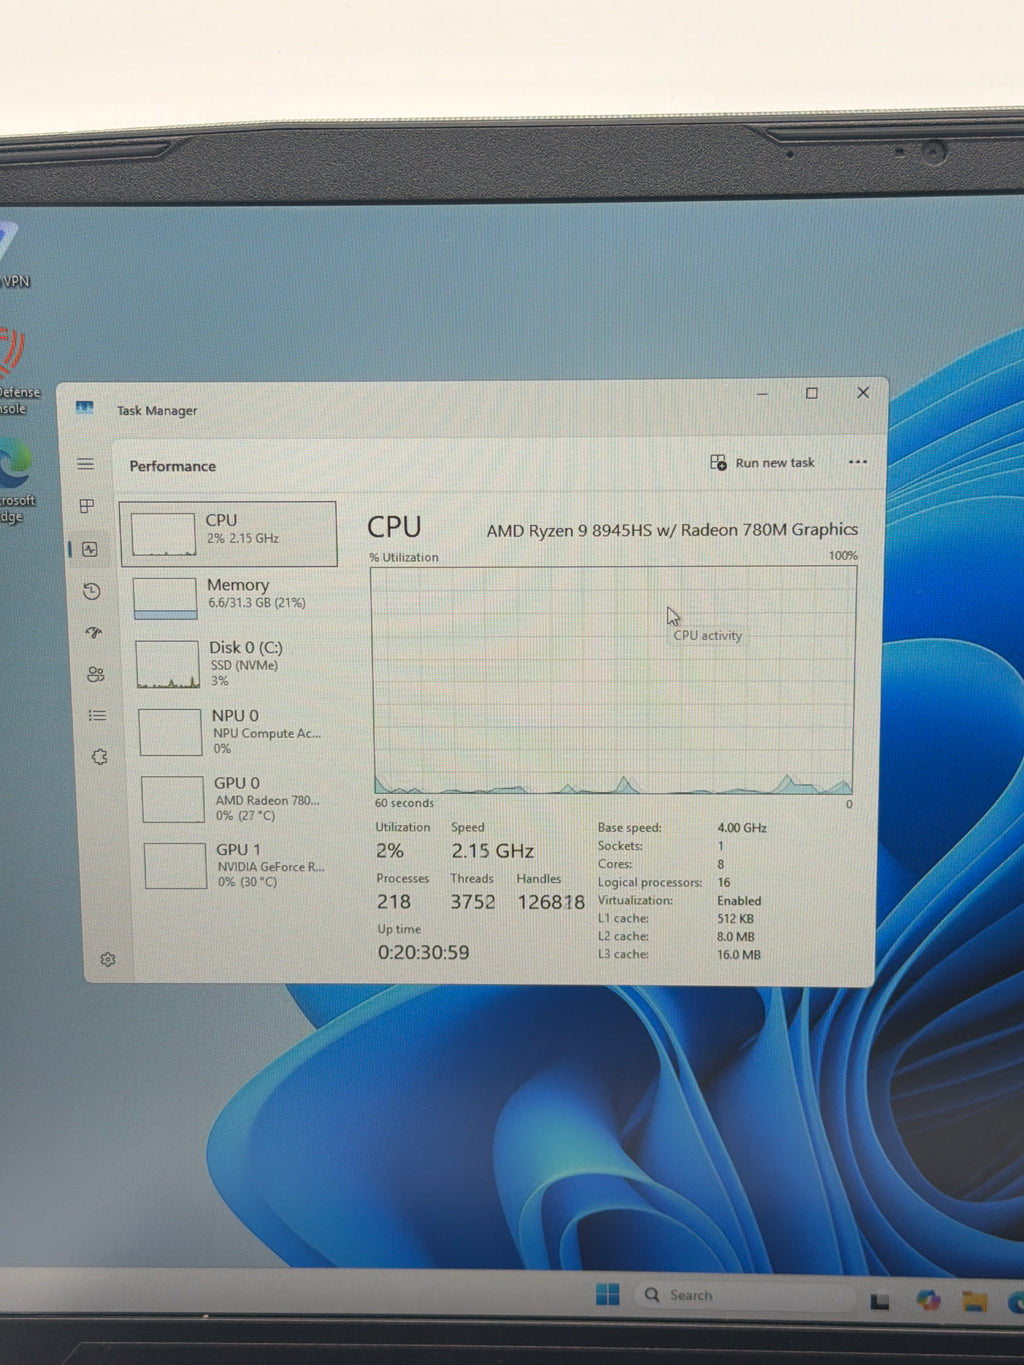1024x1365 pixels.
Task: Maximize the Task Manager window
Action: (x=812, y=393)
